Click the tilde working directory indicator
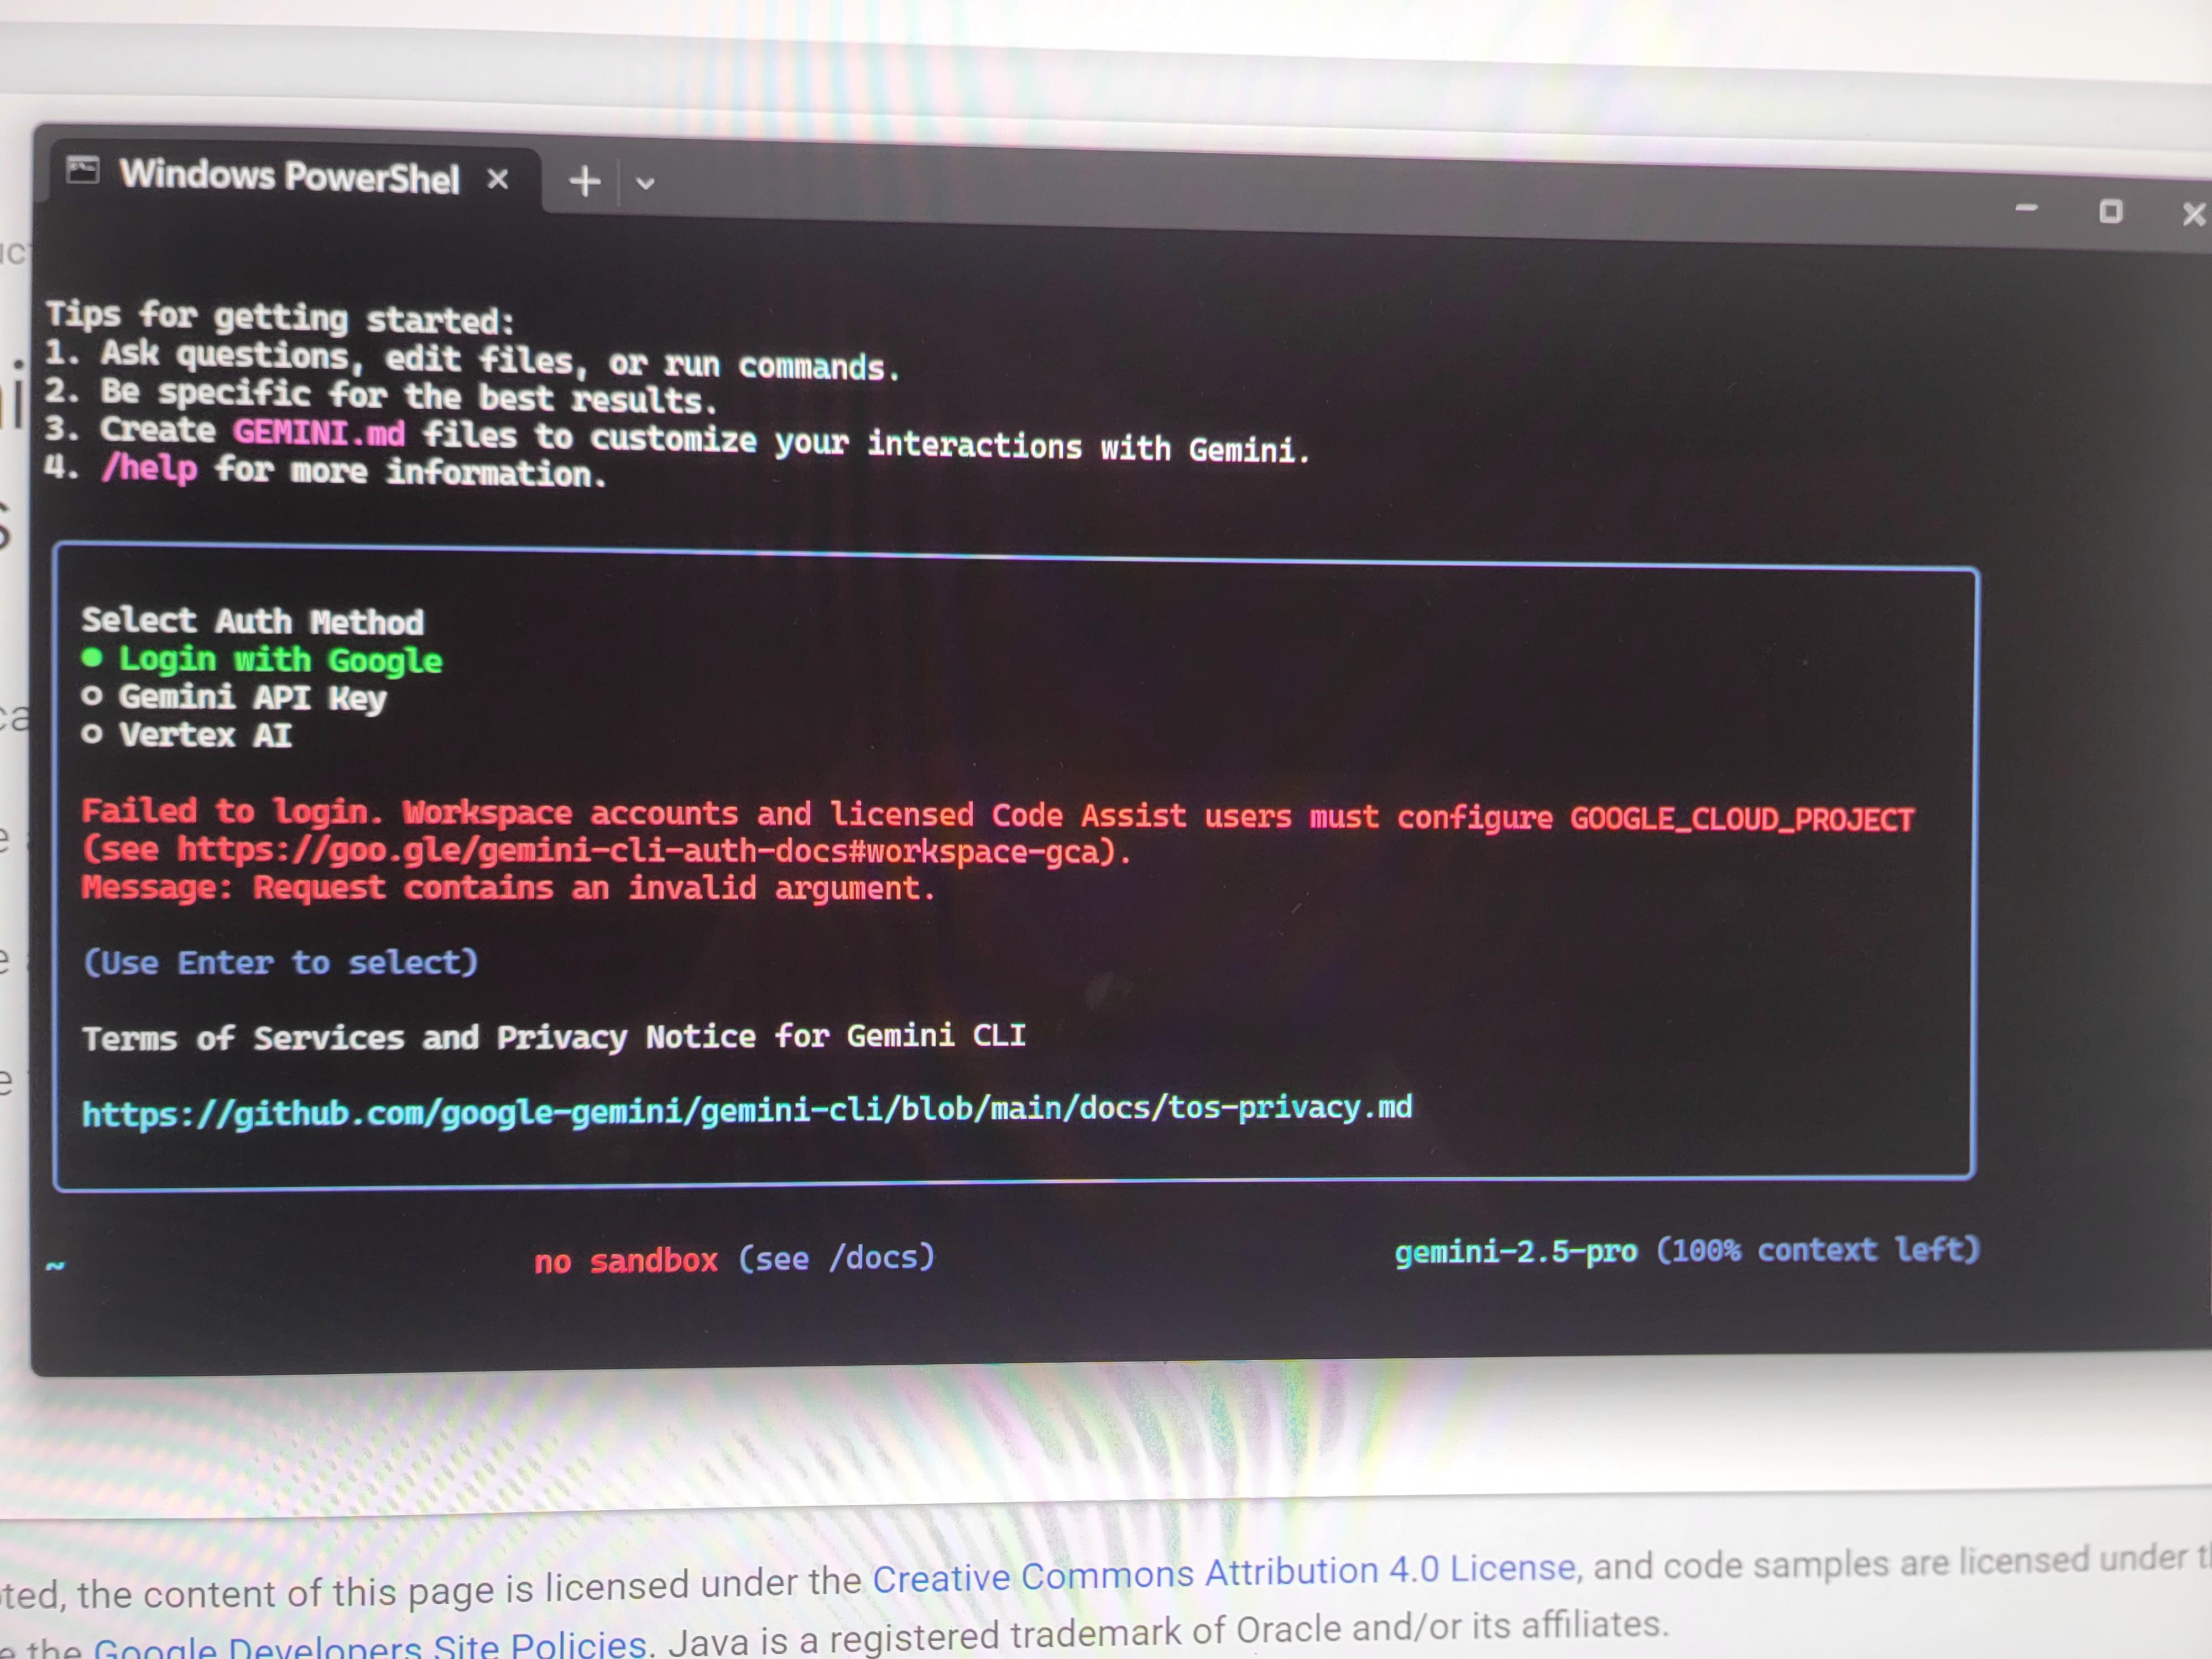This screenshot has height=1659, width=2212. point(55,1266)
